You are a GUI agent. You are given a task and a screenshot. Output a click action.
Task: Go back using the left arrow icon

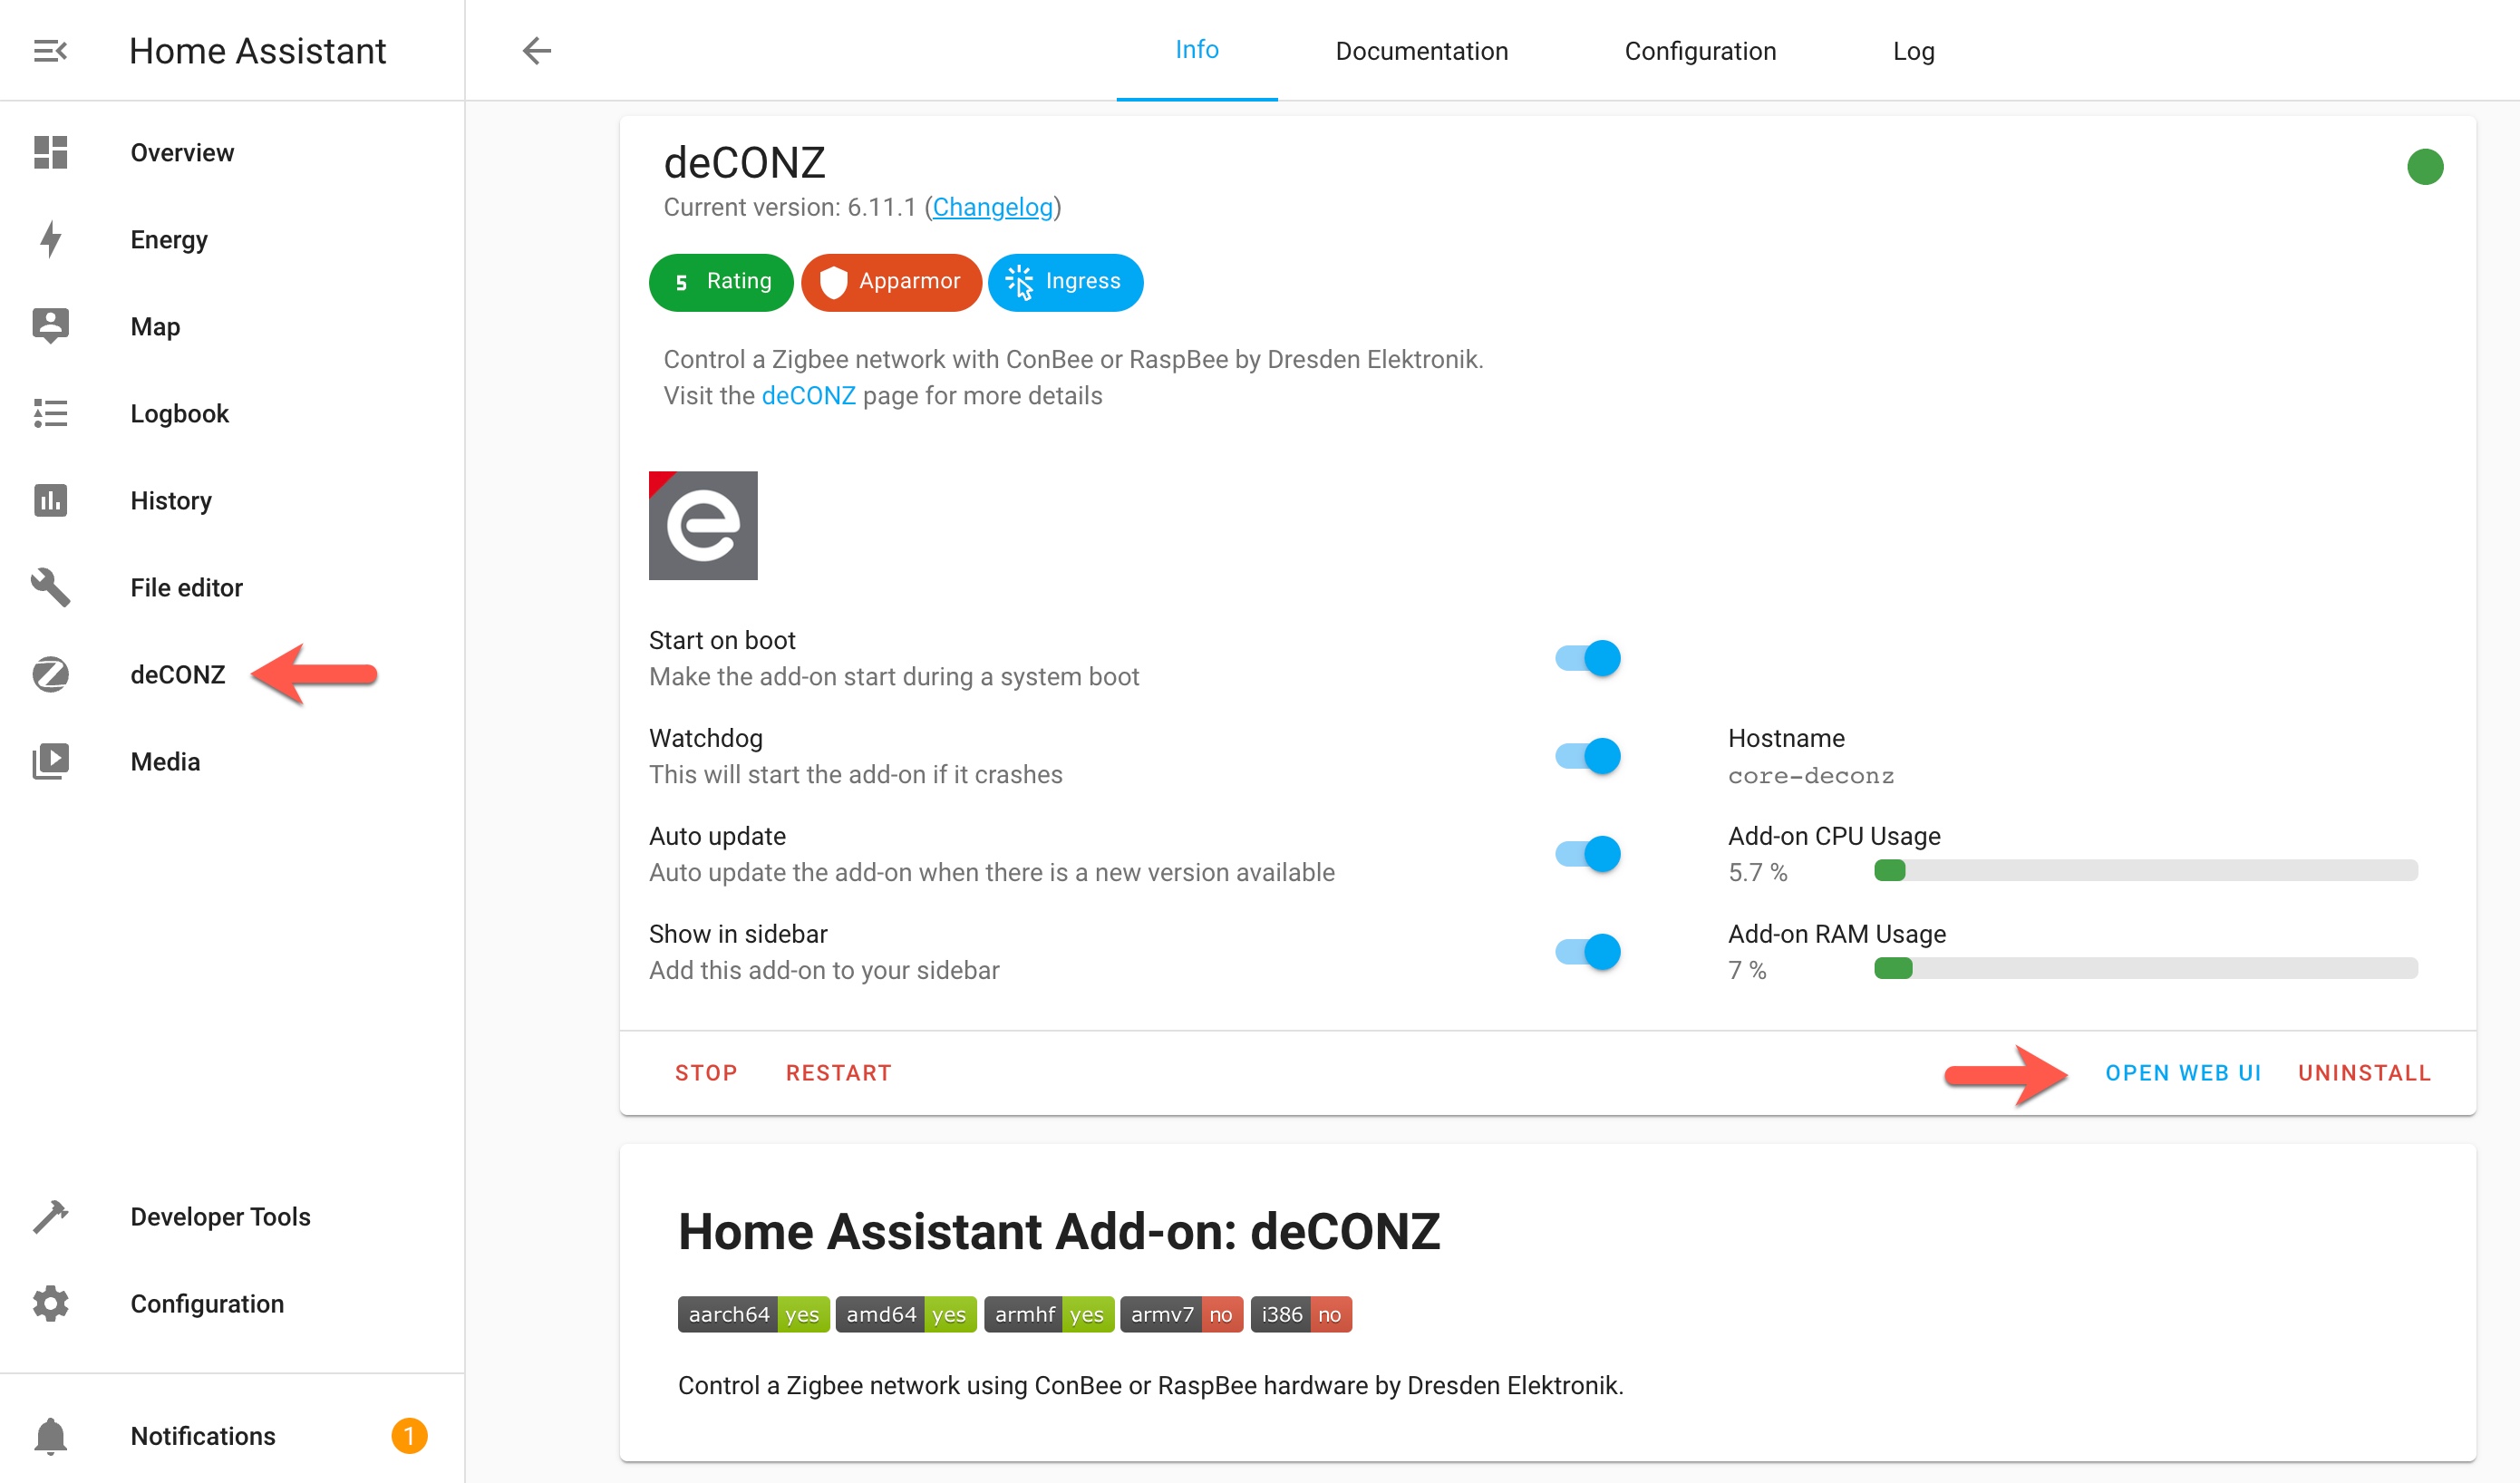tap(537, 51)
